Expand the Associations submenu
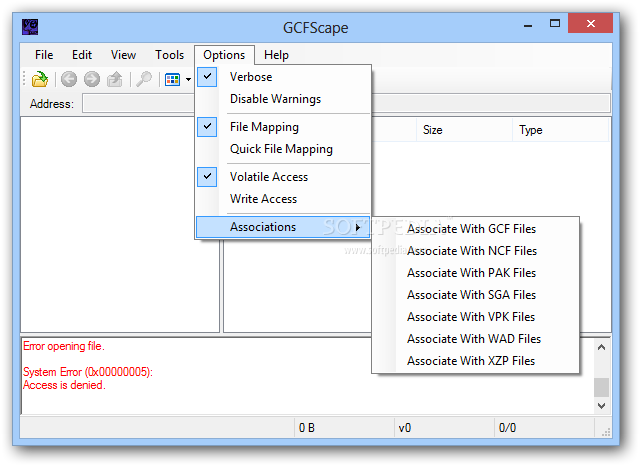The image size is (640, 466). 283,227
